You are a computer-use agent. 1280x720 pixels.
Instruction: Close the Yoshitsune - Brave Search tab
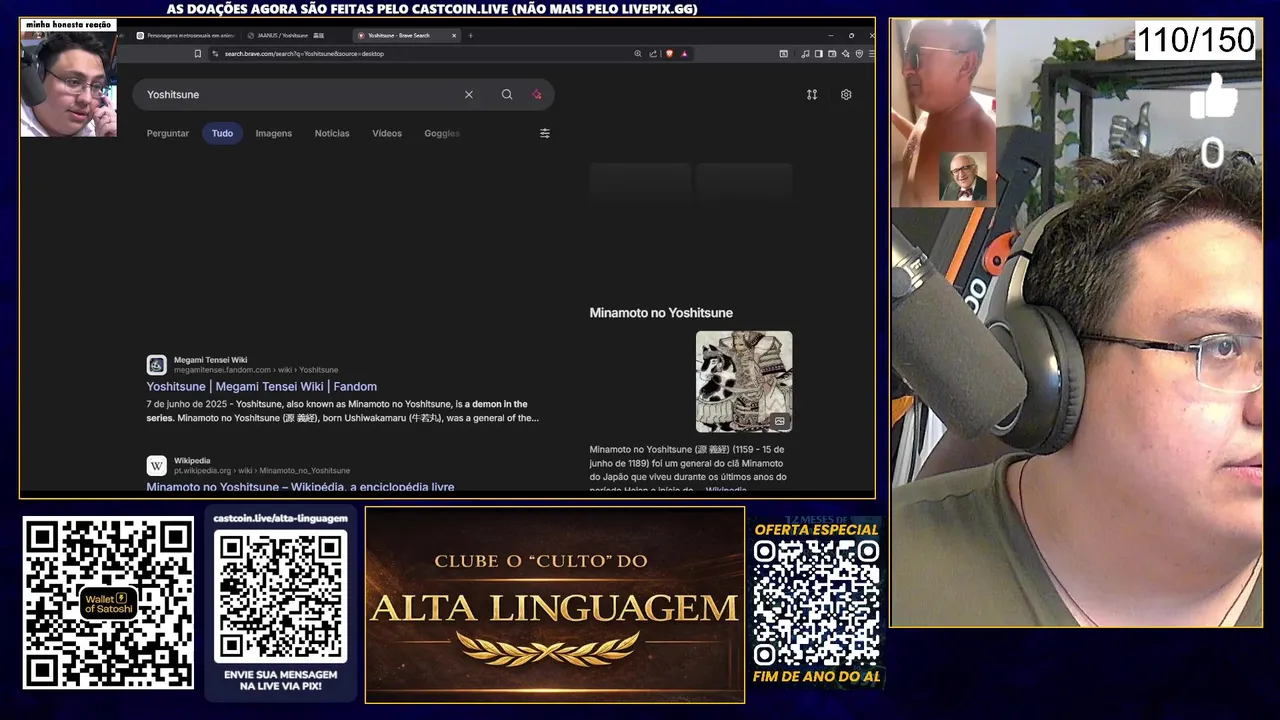[x=454, y=35]
